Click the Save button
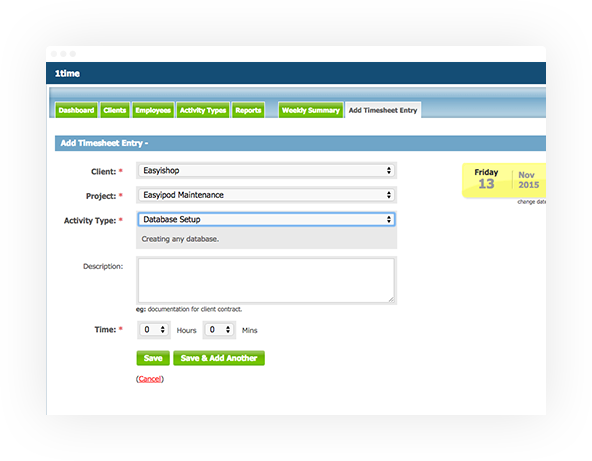This screenshot has height=461, width=592. [x=153, y=358]
